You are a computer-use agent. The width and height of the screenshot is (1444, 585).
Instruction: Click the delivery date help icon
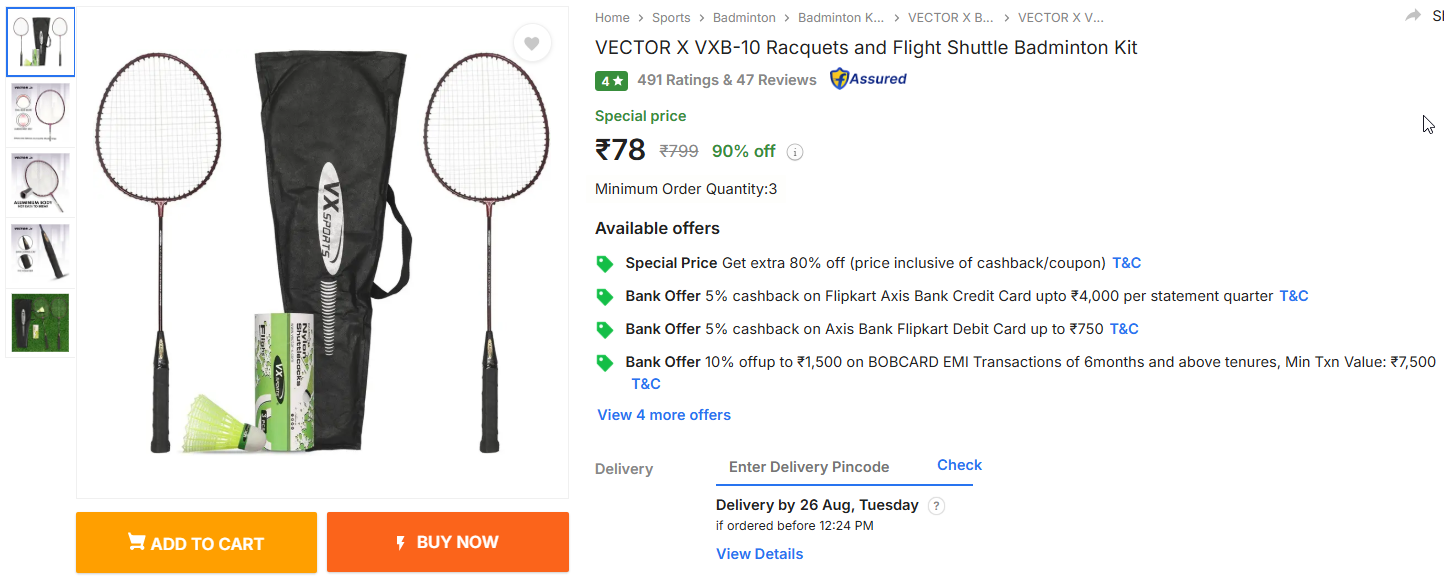[936, 505]
